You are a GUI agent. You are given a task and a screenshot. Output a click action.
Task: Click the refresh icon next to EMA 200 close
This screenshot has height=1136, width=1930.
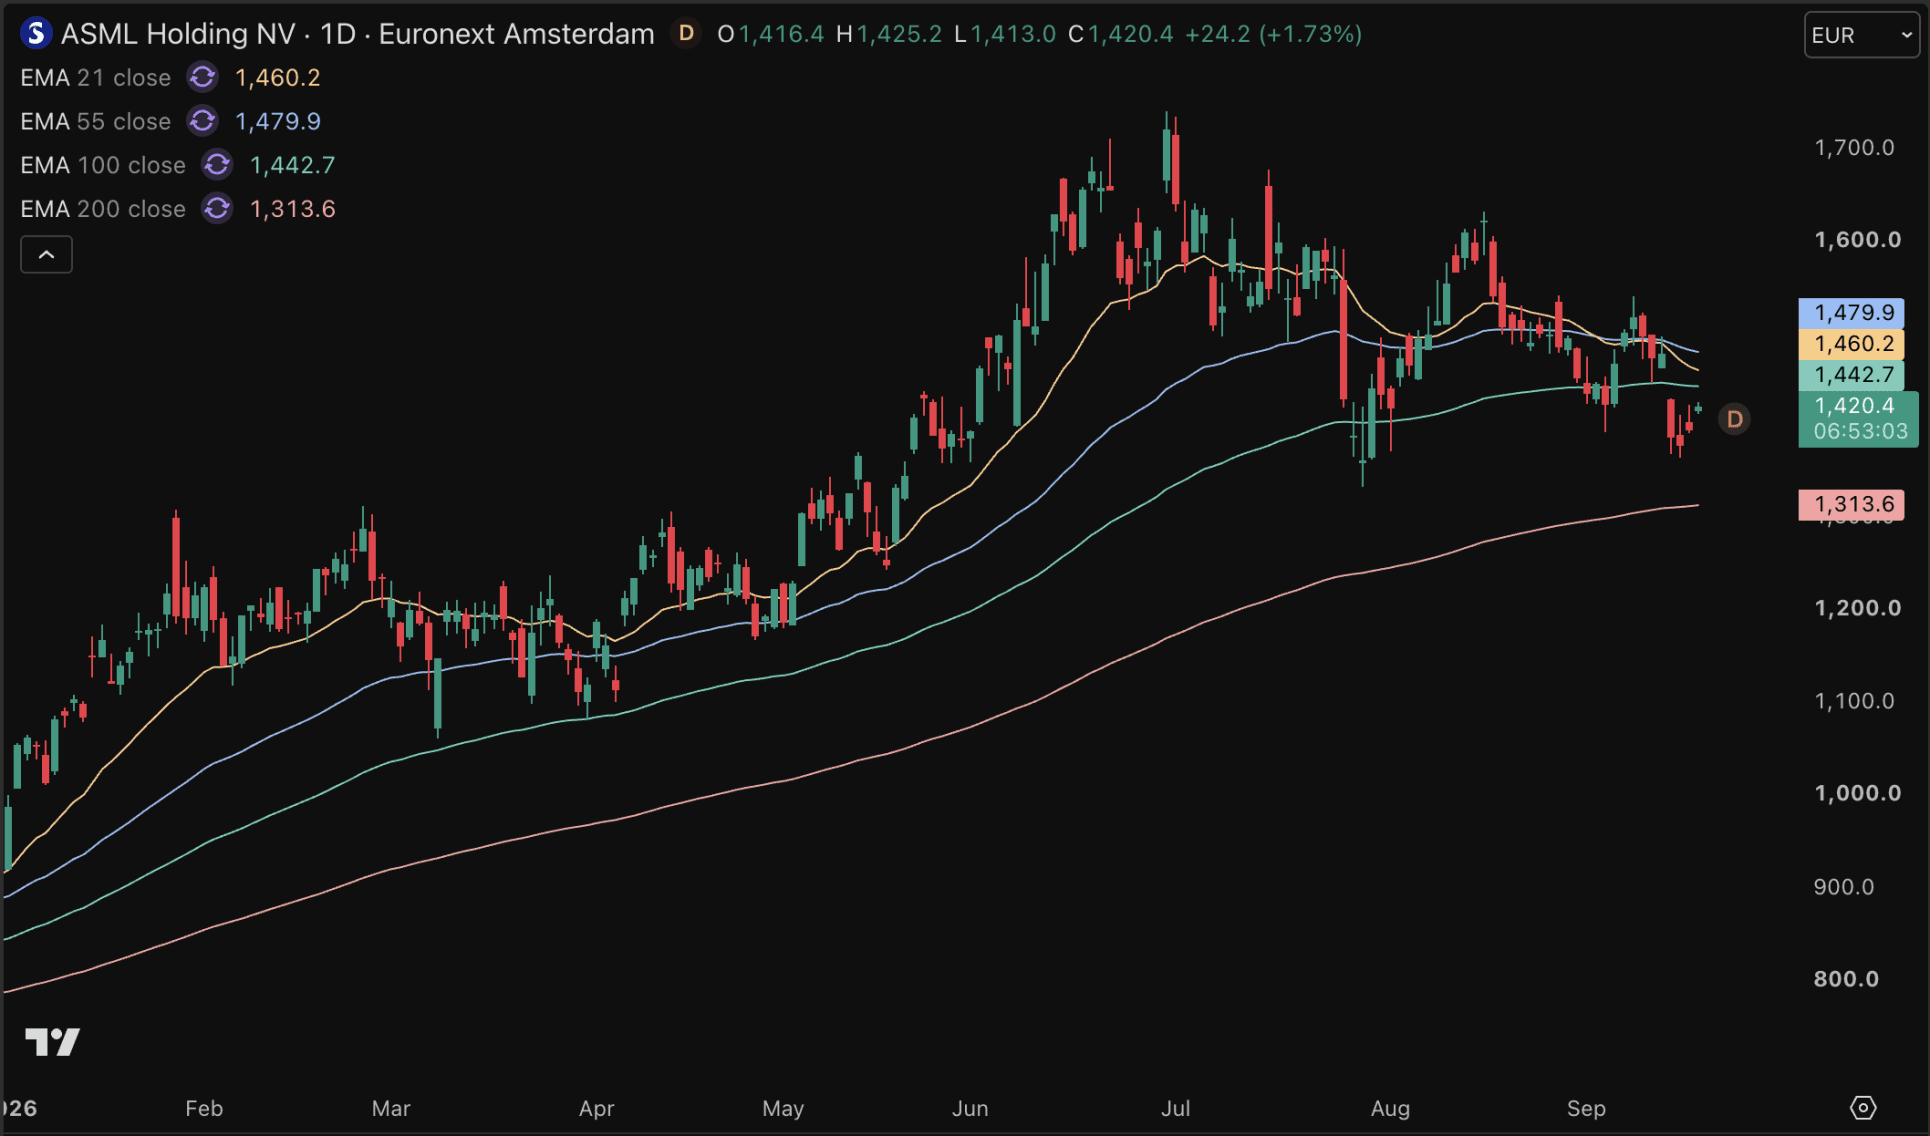click(x=217, y=209)
